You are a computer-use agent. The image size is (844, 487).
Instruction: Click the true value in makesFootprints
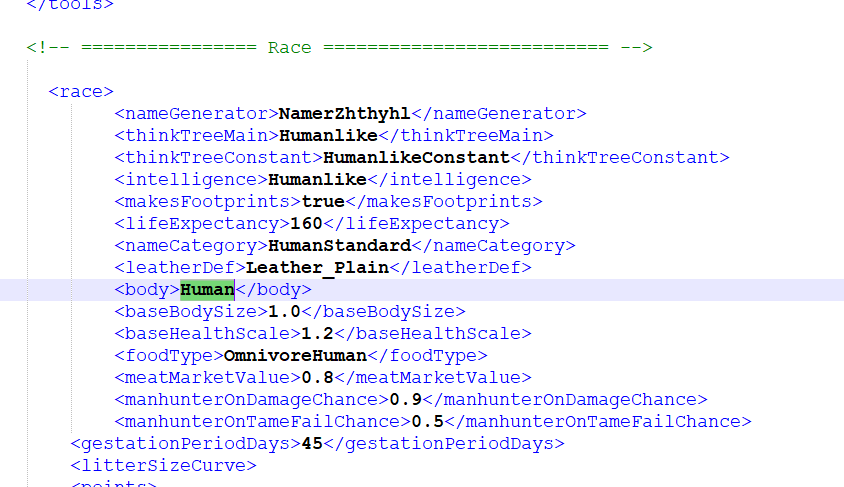[x=323, y=202]
